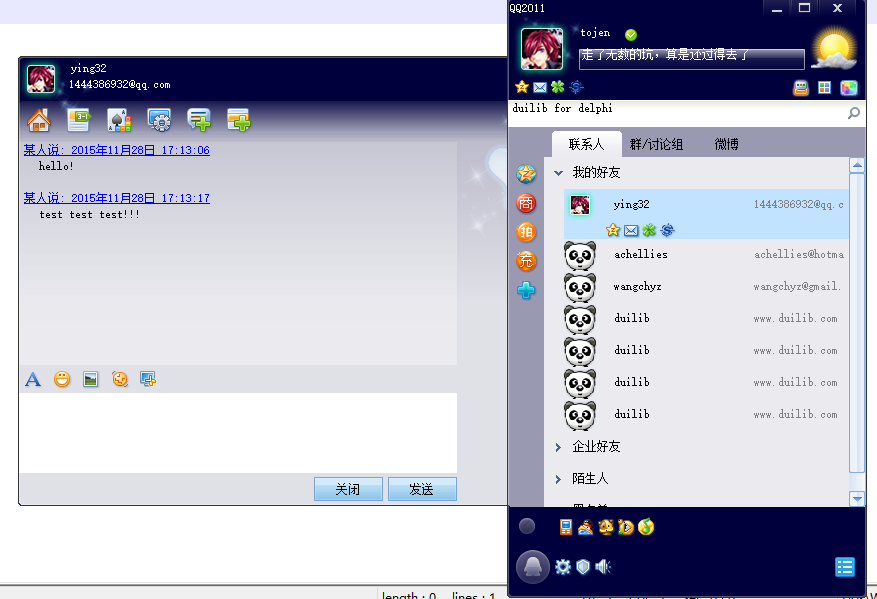The image size is (877, 599).
Task: Click the orange 充 recharge sidebar icon
Action: click(526, 261)
